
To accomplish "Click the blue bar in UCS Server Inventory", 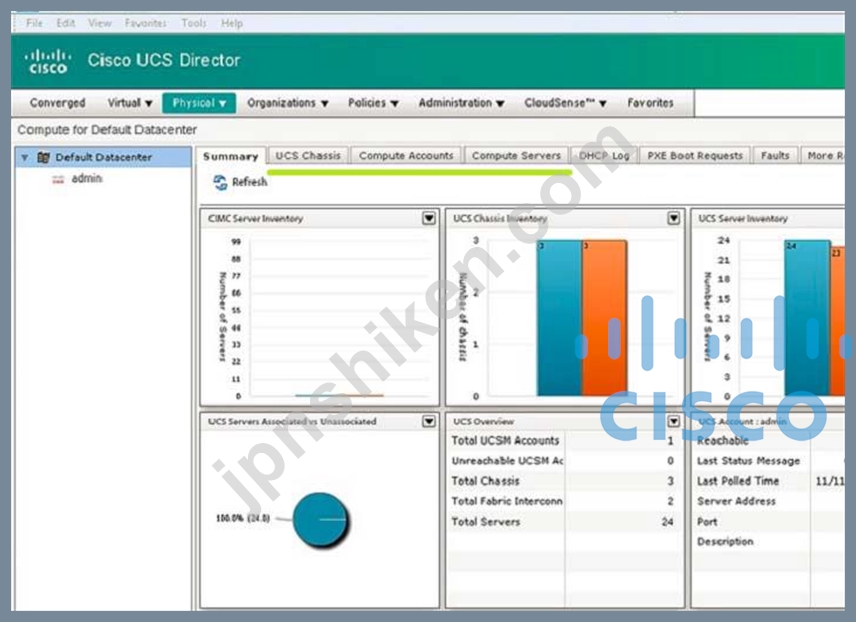I will click(x=807, y=317).
